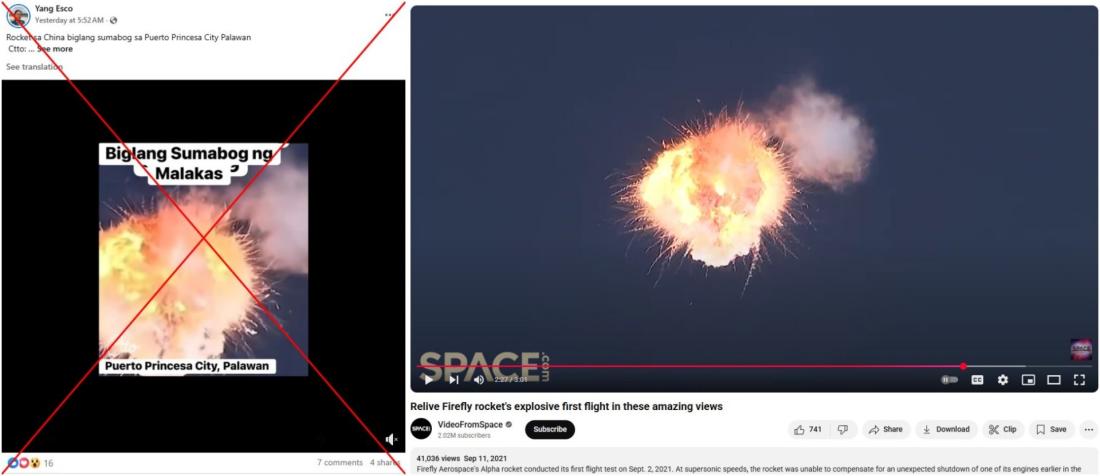Skip to next video

point(453,380)
